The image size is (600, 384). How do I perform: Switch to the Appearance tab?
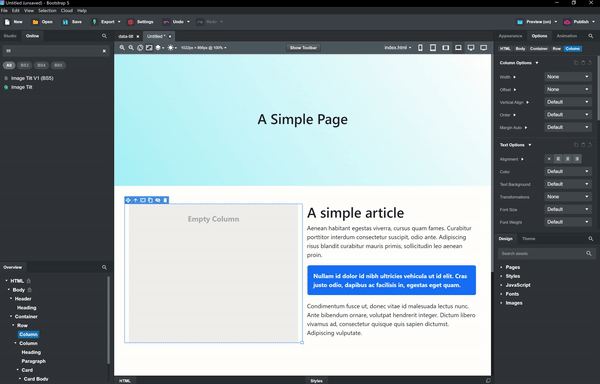[x=510, y=36]
